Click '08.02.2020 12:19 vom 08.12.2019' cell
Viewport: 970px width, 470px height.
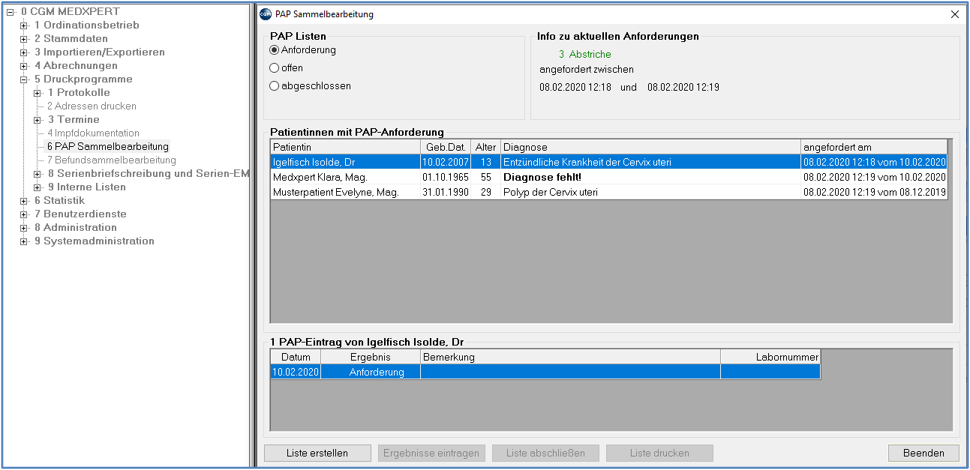[874, 192]
